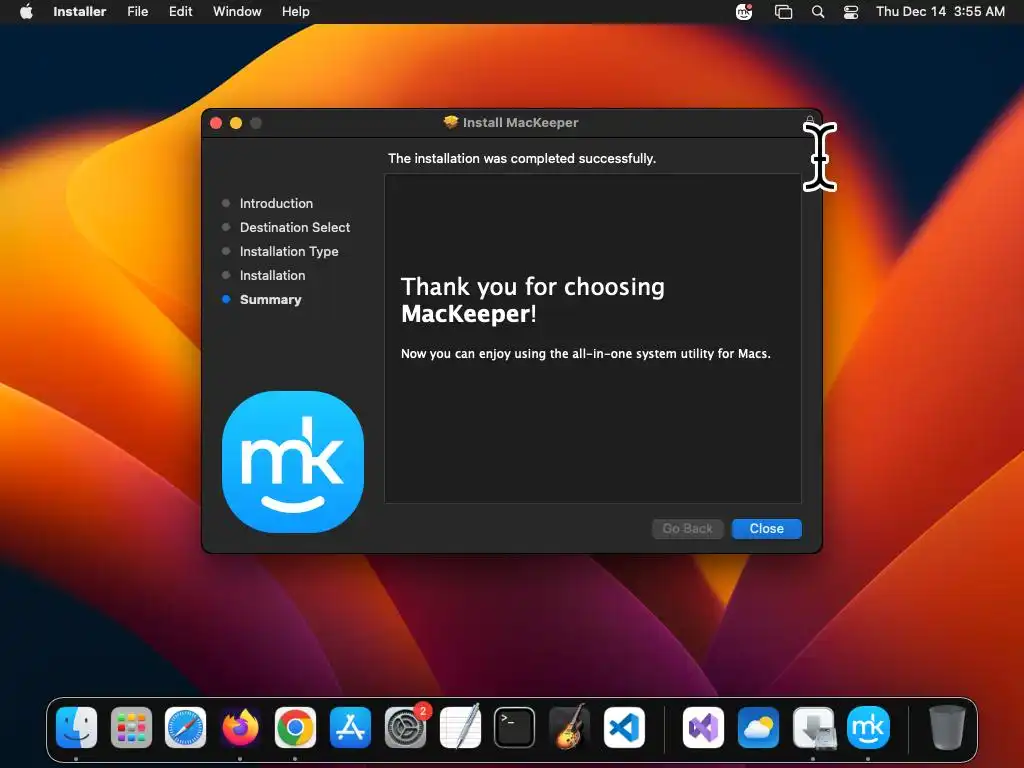Select the Installation Type step
The height and width of the screenshot is (768, 1024).
click(289, 251)
